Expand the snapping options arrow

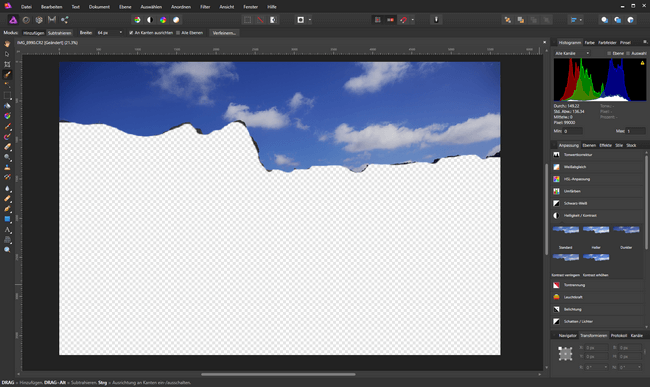(x=412, y=20)
